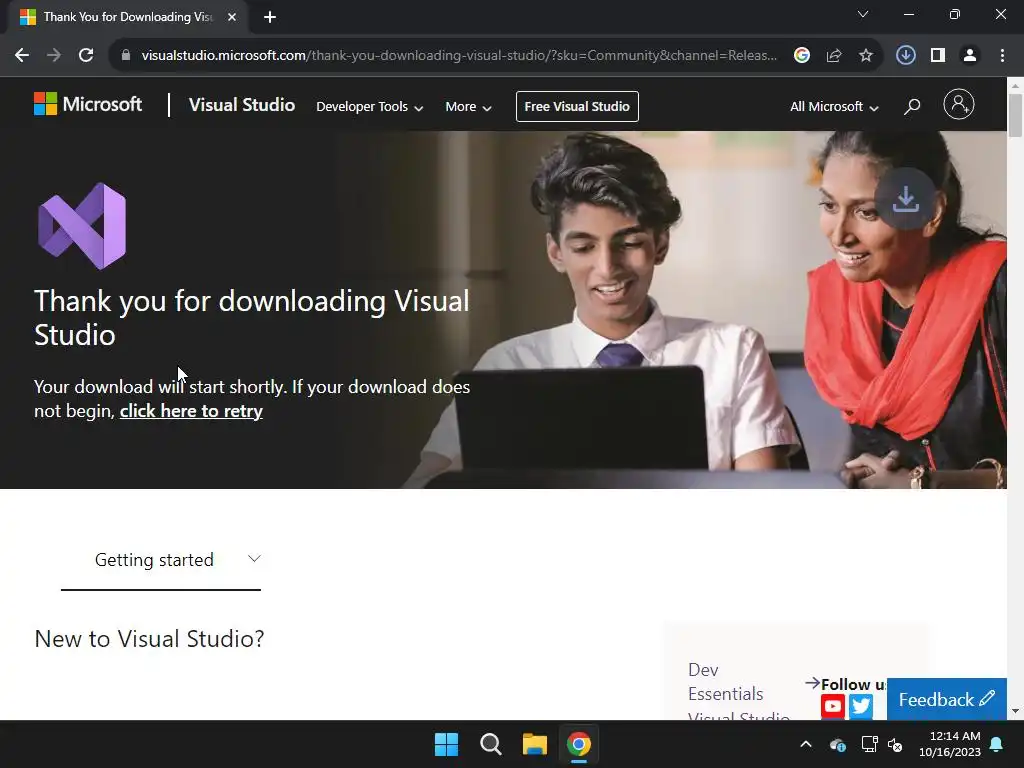Screen dimensions: 1024x768
Task: Click the scrollbar up arrow
Action: (x=1015, y=85)
